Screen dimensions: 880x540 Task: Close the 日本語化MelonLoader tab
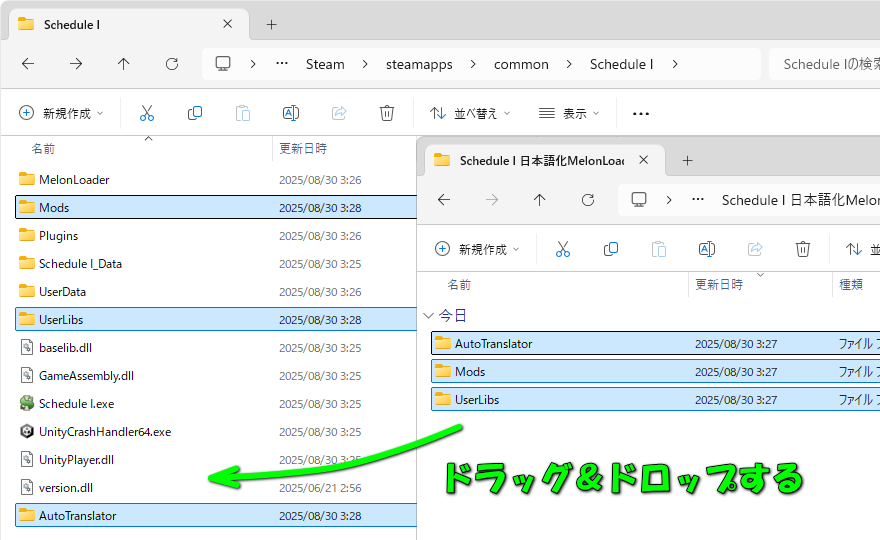coord(644,160)
